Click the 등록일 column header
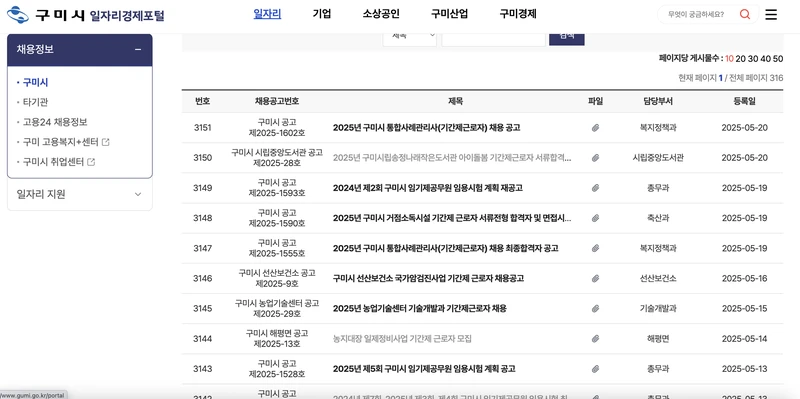This screenshot has height=399, width=800. pos(744,101)
